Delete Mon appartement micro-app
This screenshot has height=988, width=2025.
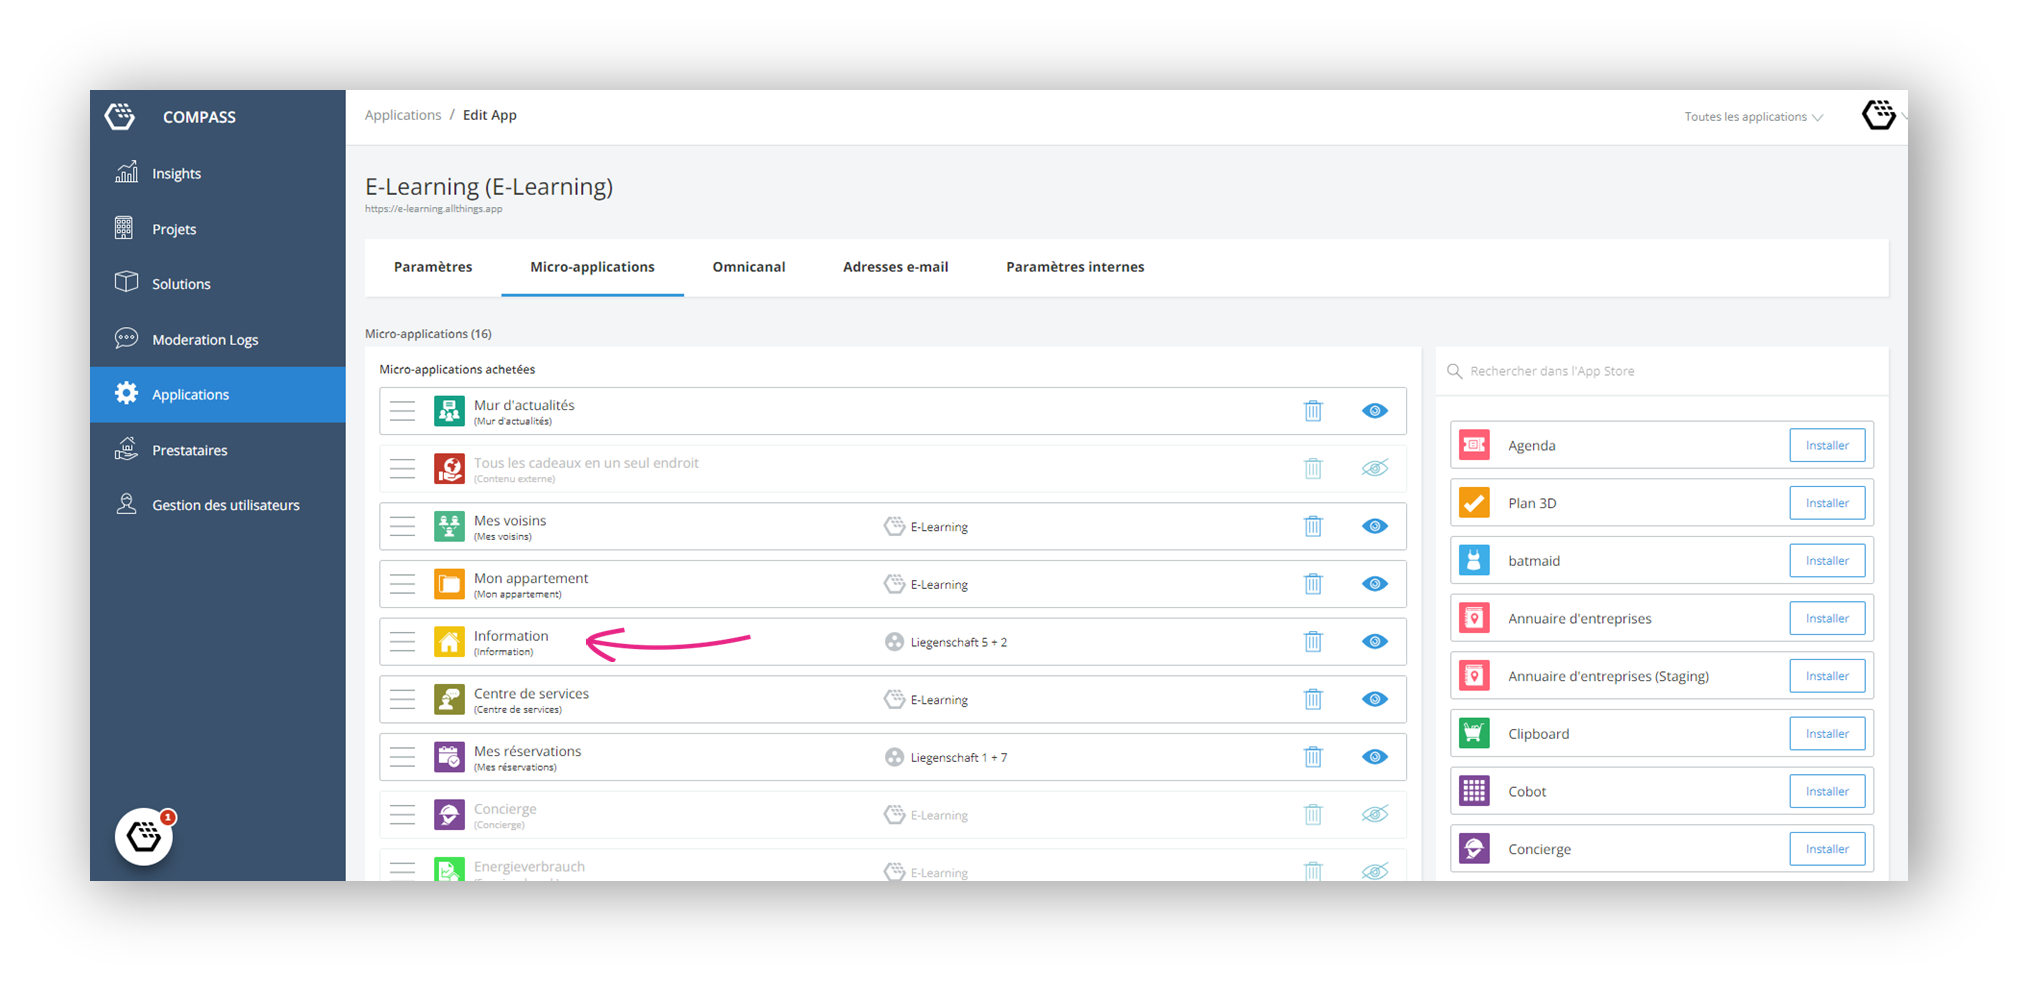pos(1313,584)
